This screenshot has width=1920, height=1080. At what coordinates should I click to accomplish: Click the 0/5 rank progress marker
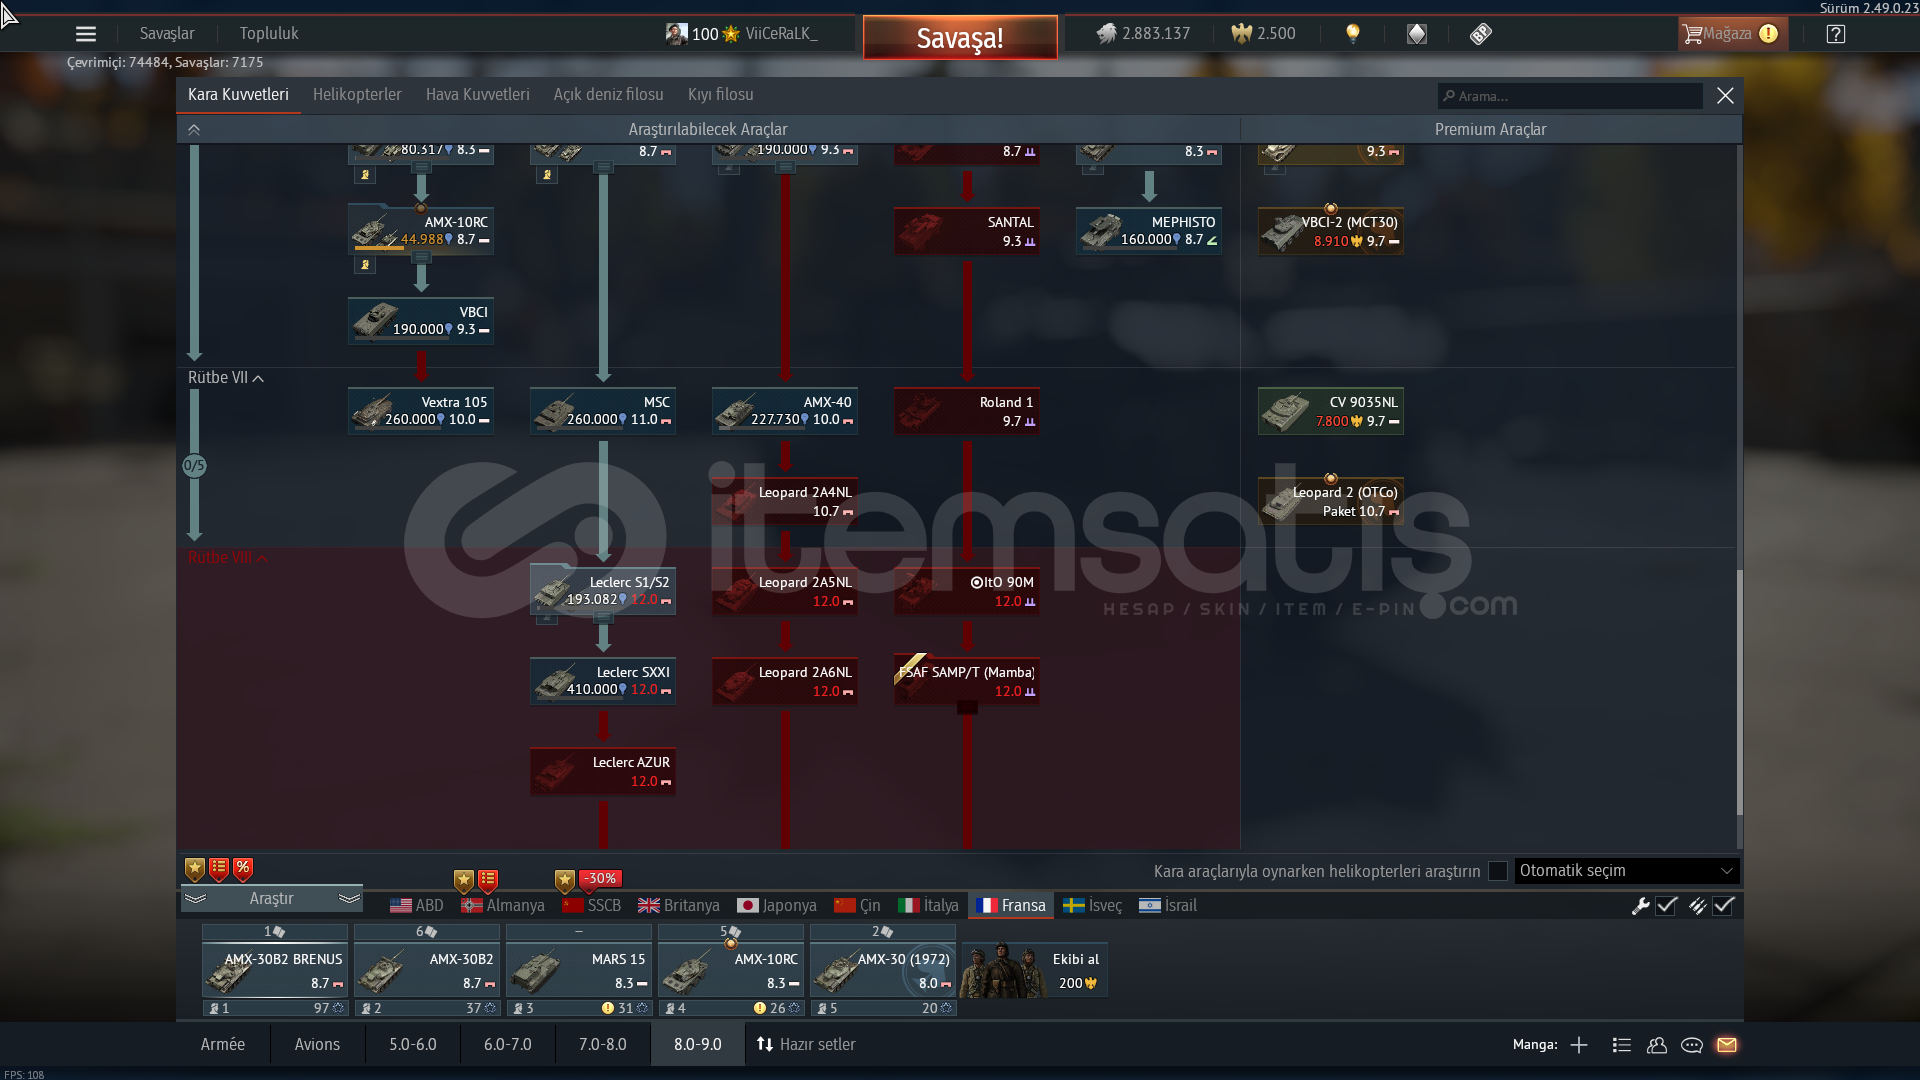point(194,466)
